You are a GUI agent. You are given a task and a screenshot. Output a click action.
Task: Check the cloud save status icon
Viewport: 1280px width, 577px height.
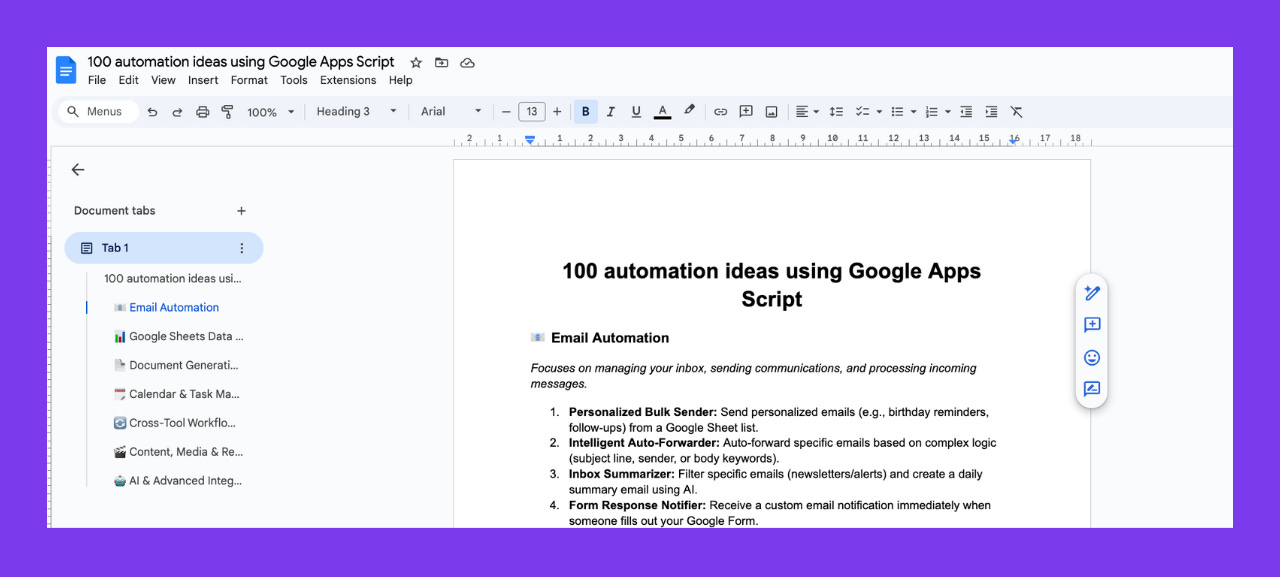467,62
